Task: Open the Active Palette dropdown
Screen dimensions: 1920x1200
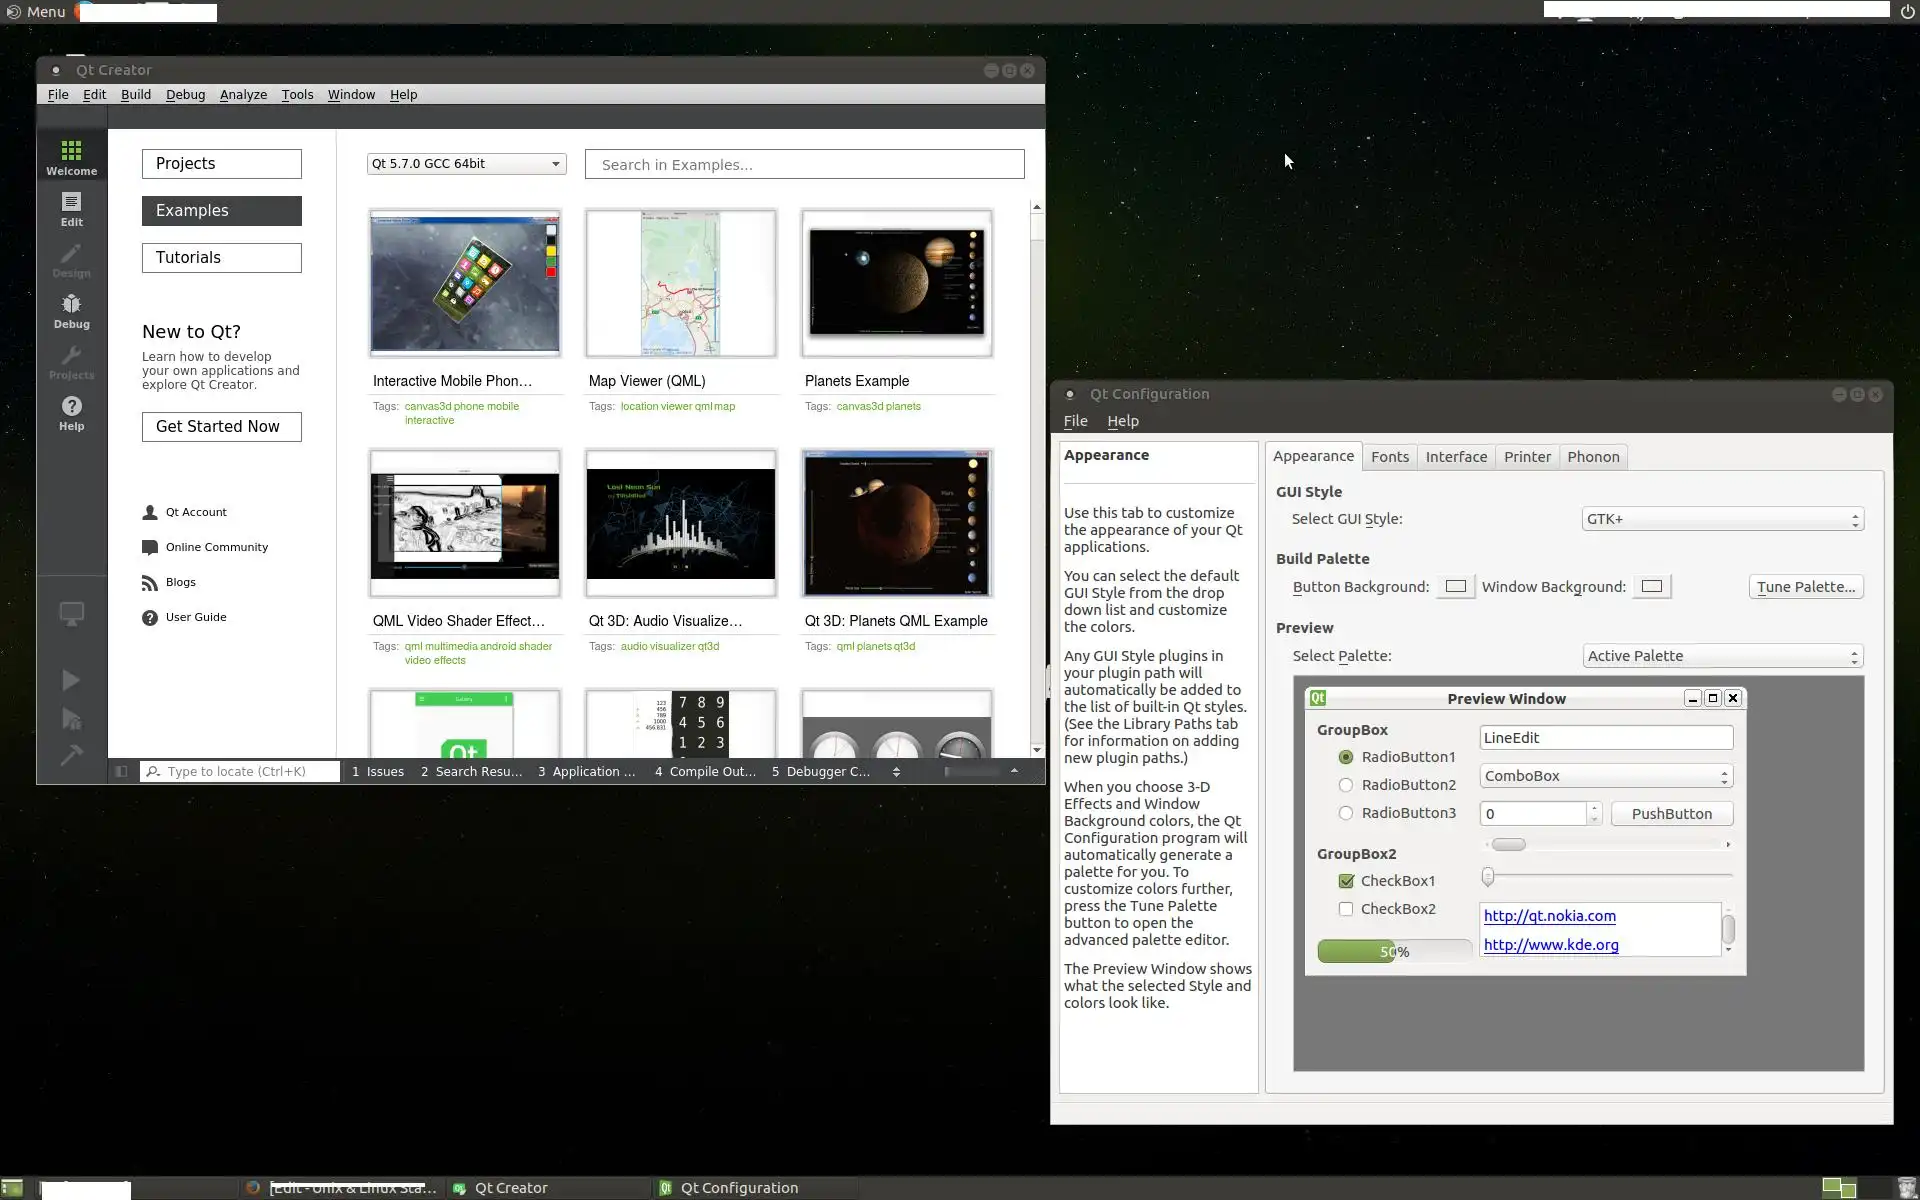Action: 1722,656
